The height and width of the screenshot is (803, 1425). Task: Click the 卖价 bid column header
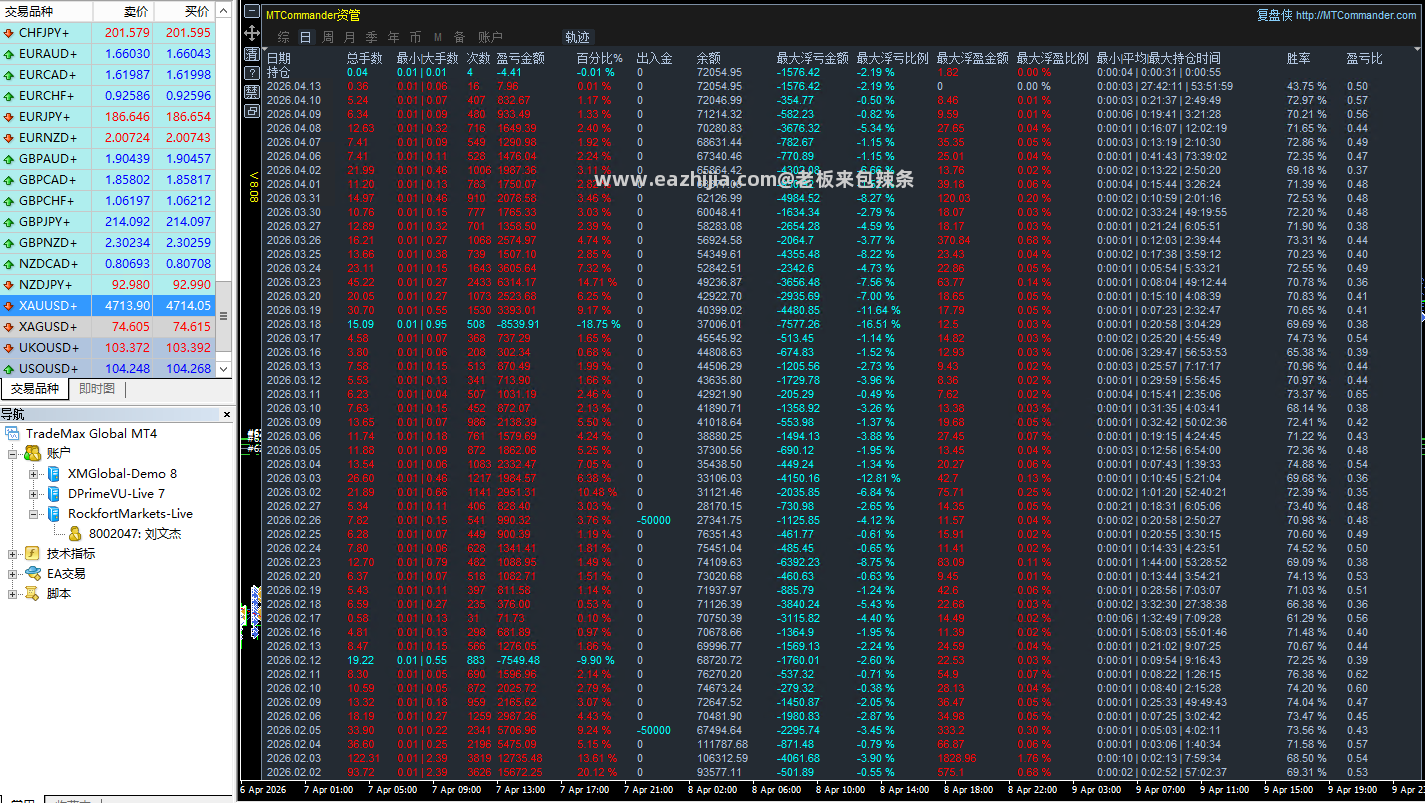tap(123, 12)
